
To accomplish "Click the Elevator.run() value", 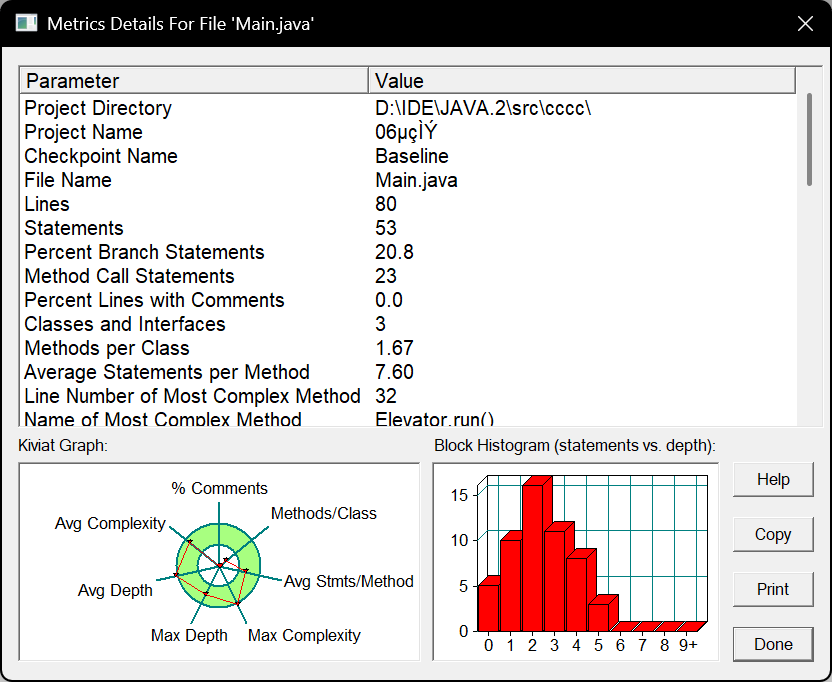I will pyautogui.click(x=435, y=418).
